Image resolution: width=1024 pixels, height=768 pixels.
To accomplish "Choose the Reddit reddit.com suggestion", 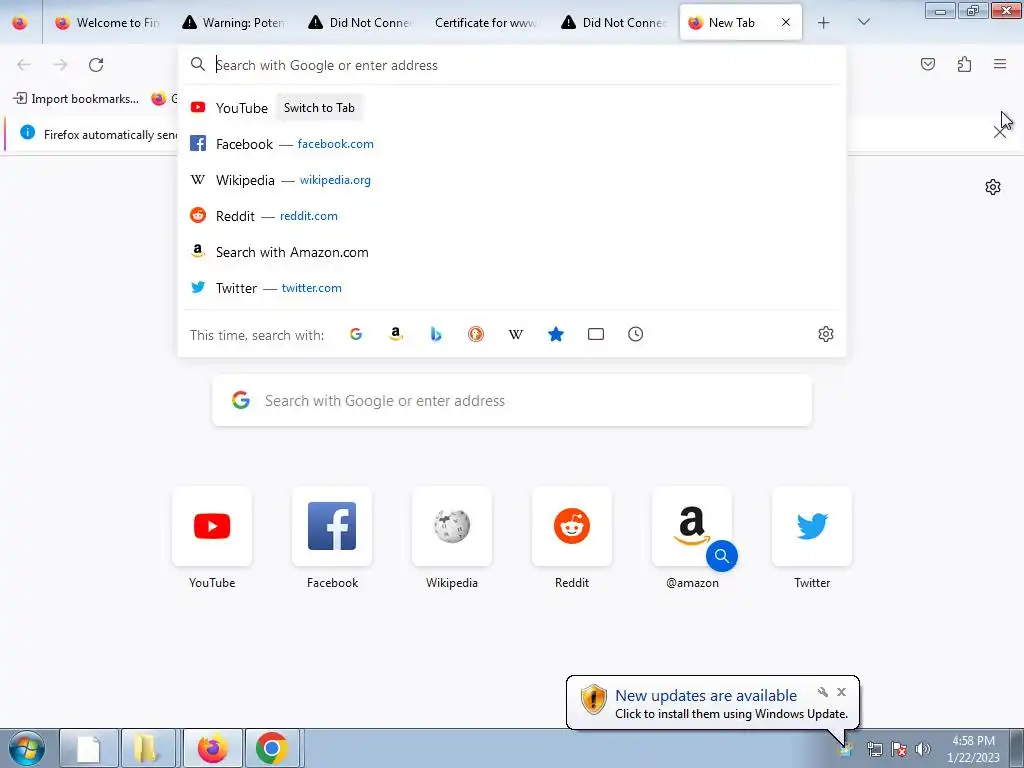I will (x=512, y=216).
